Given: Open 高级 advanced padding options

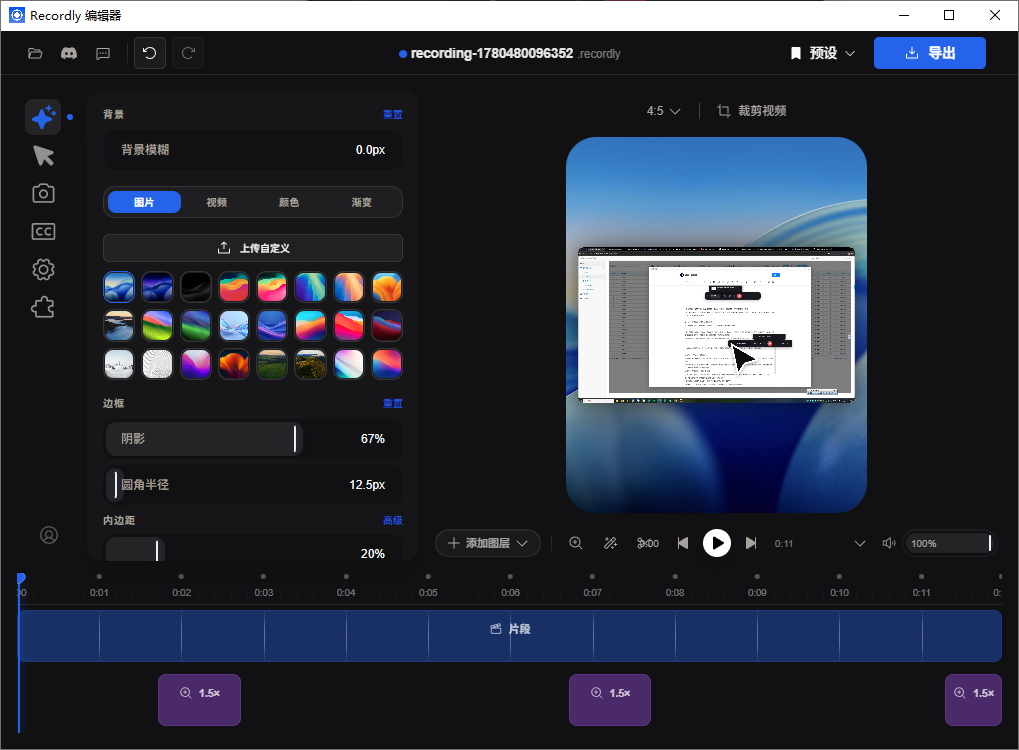Looking at the screenshot, I should (x=393, y=521).
